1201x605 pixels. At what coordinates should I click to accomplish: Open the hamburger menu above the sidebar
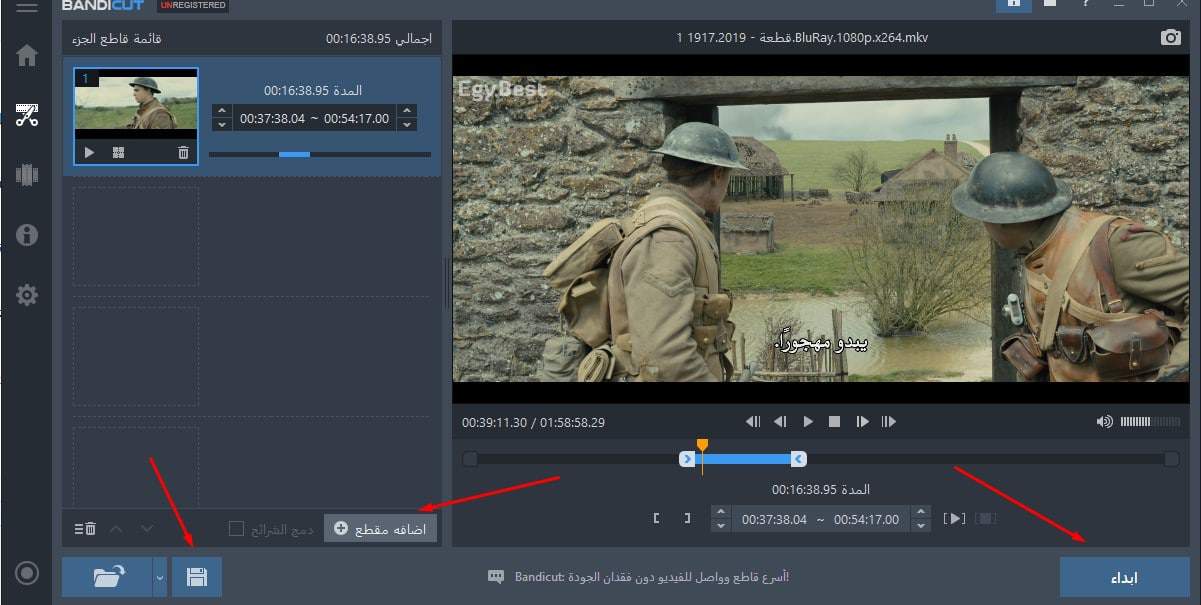coord(27,6)
